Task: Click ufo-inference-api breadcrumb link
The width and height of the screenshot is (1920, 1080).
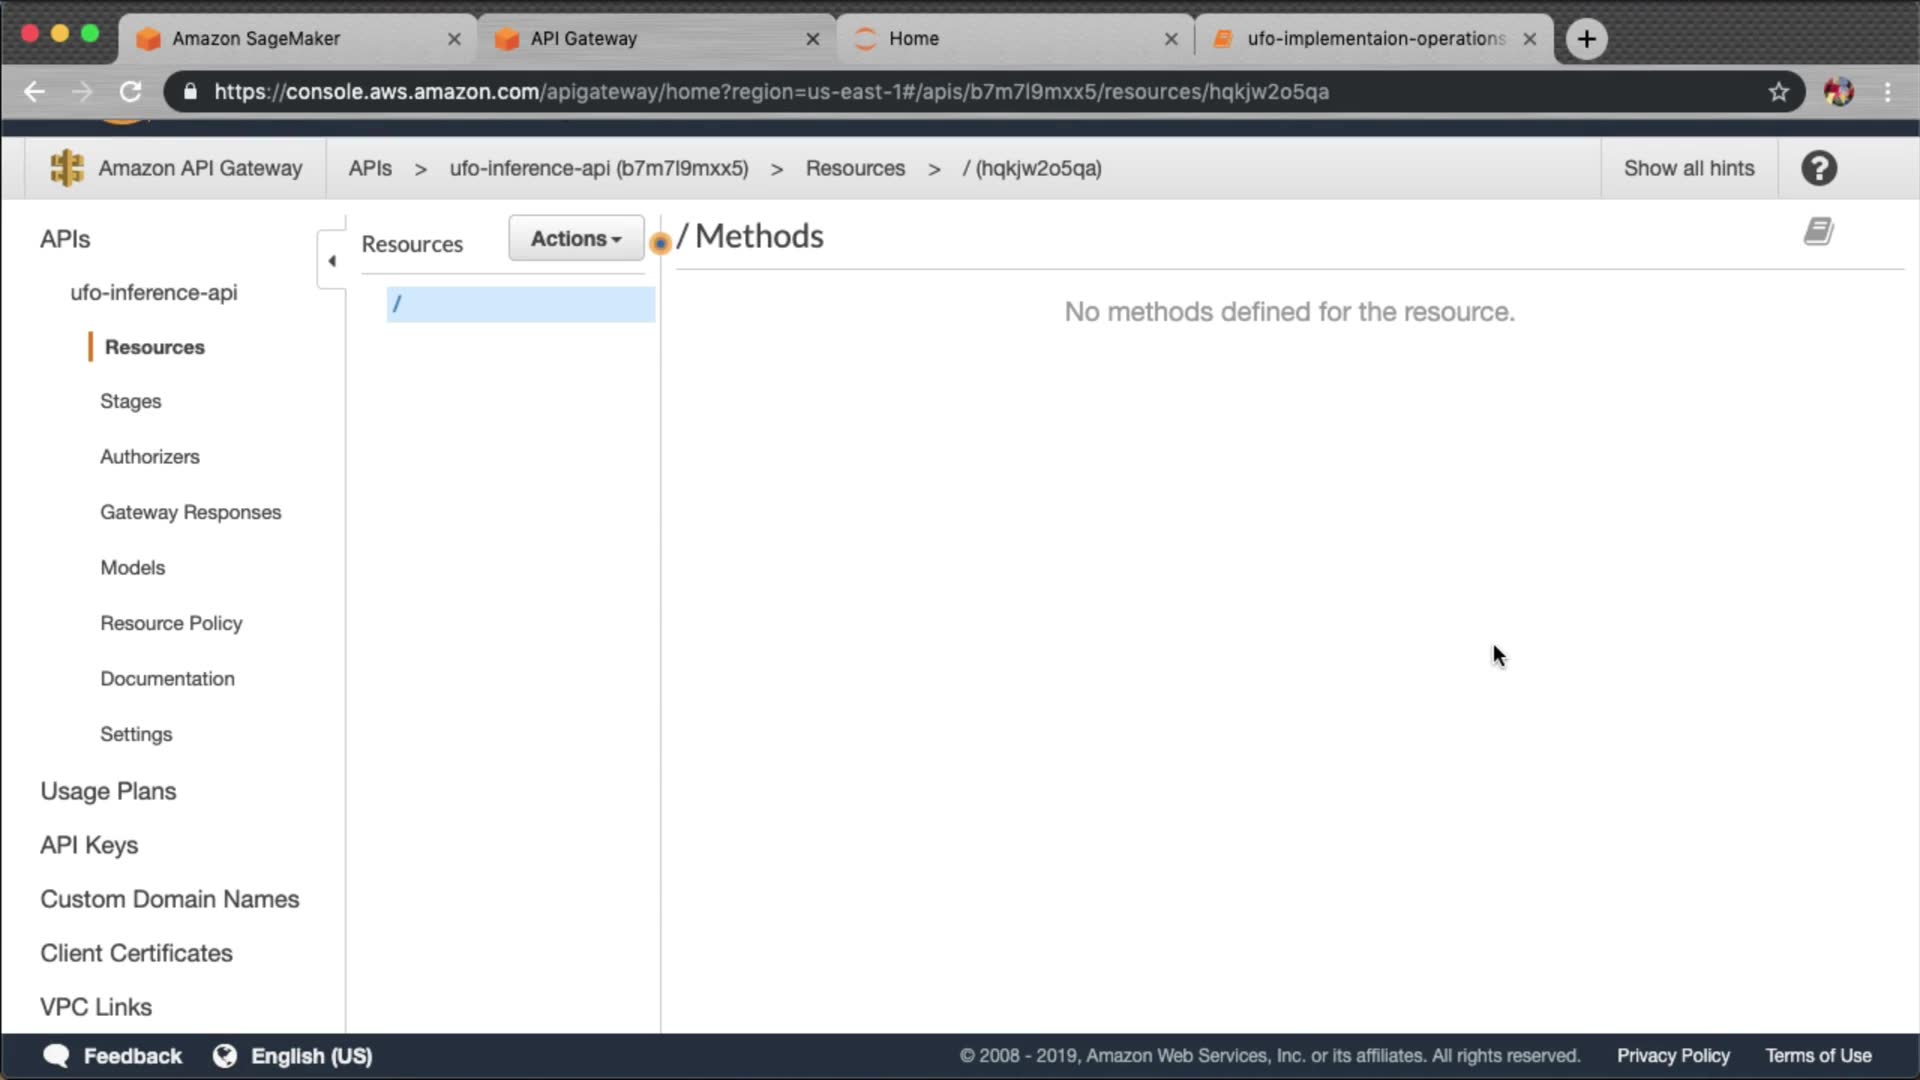Action: (x=598, y=168)
